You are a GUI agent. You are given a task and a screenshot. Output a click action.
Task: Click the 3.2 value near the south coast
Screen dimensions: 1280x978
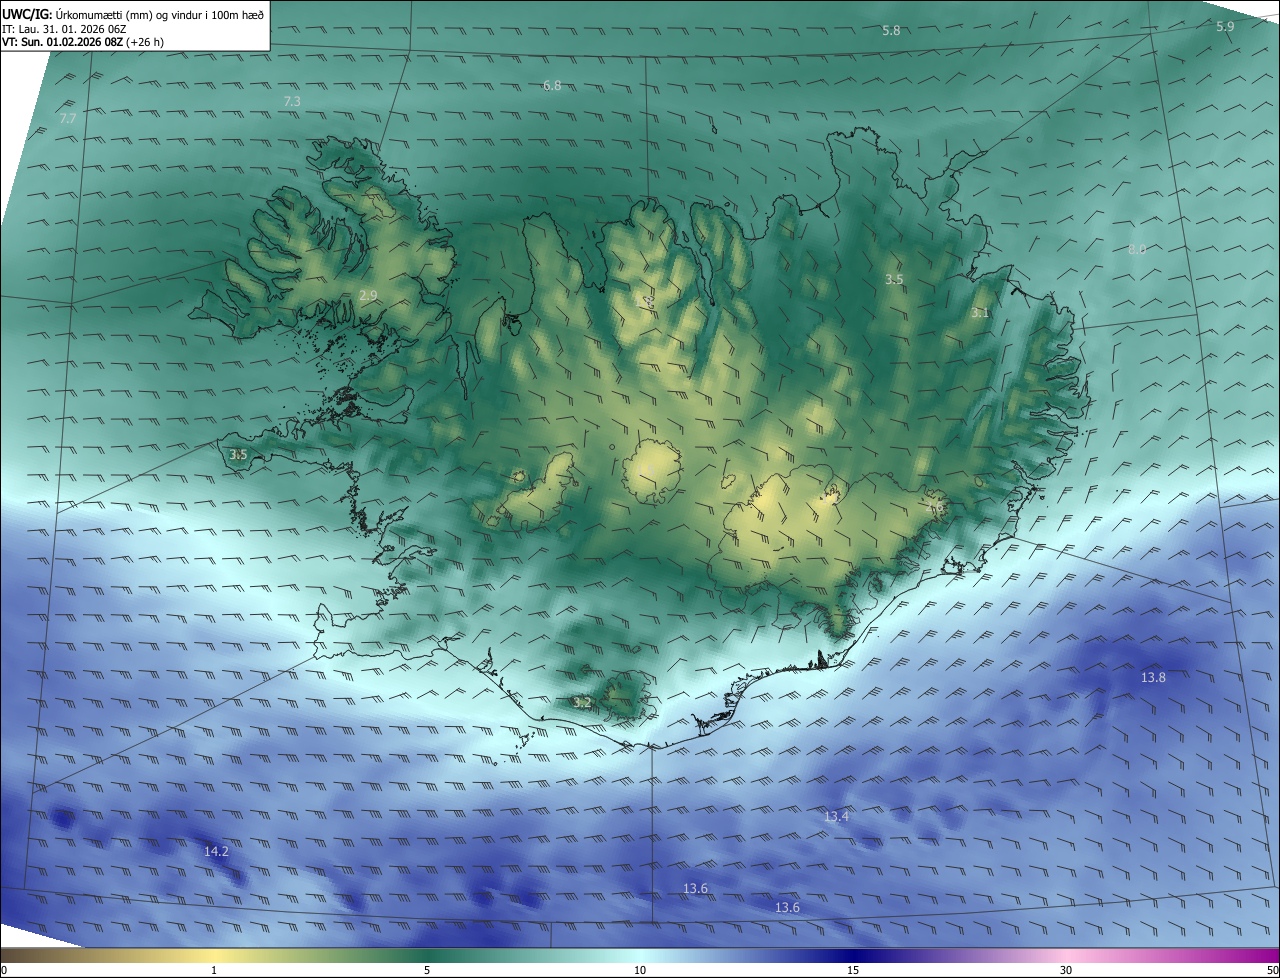(x=583, y=703)
